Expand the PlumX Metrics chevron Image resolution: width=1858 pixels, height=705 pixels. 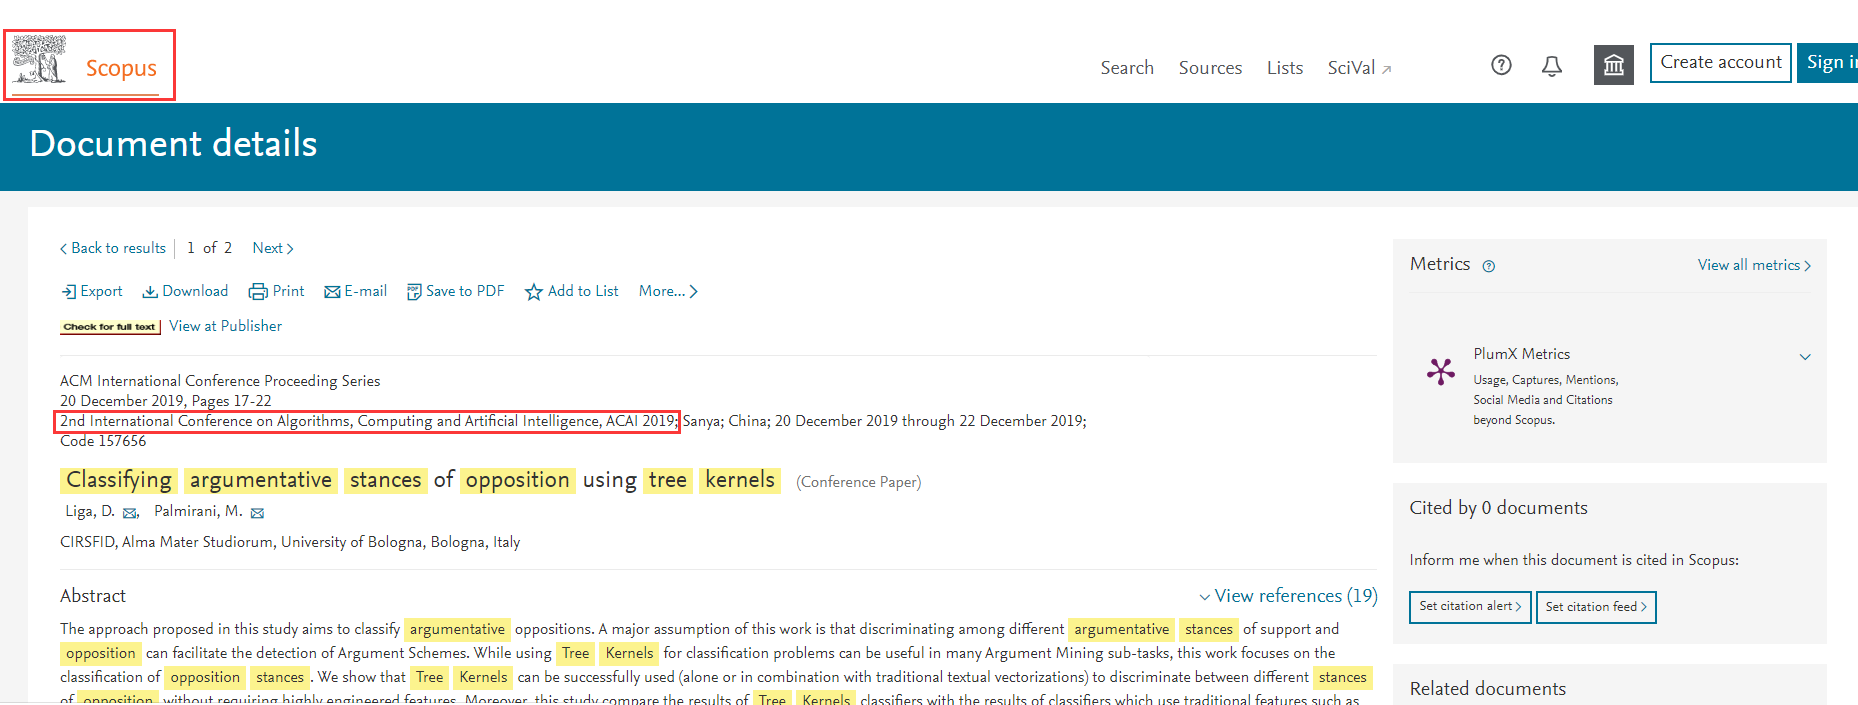pos(1804,357)
